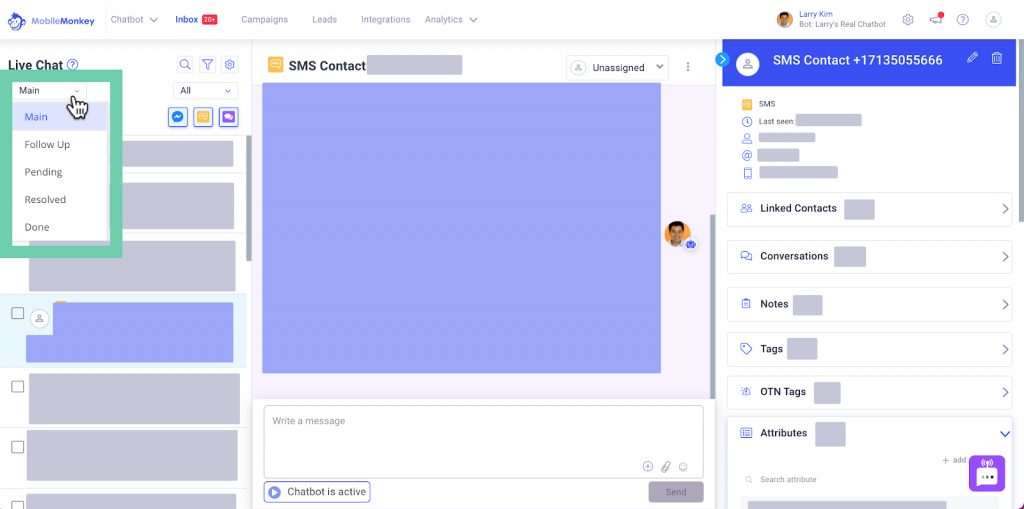Open the Live Chat search icon
The height and width of the screenshot is (509, 1024).
[185, 64]
